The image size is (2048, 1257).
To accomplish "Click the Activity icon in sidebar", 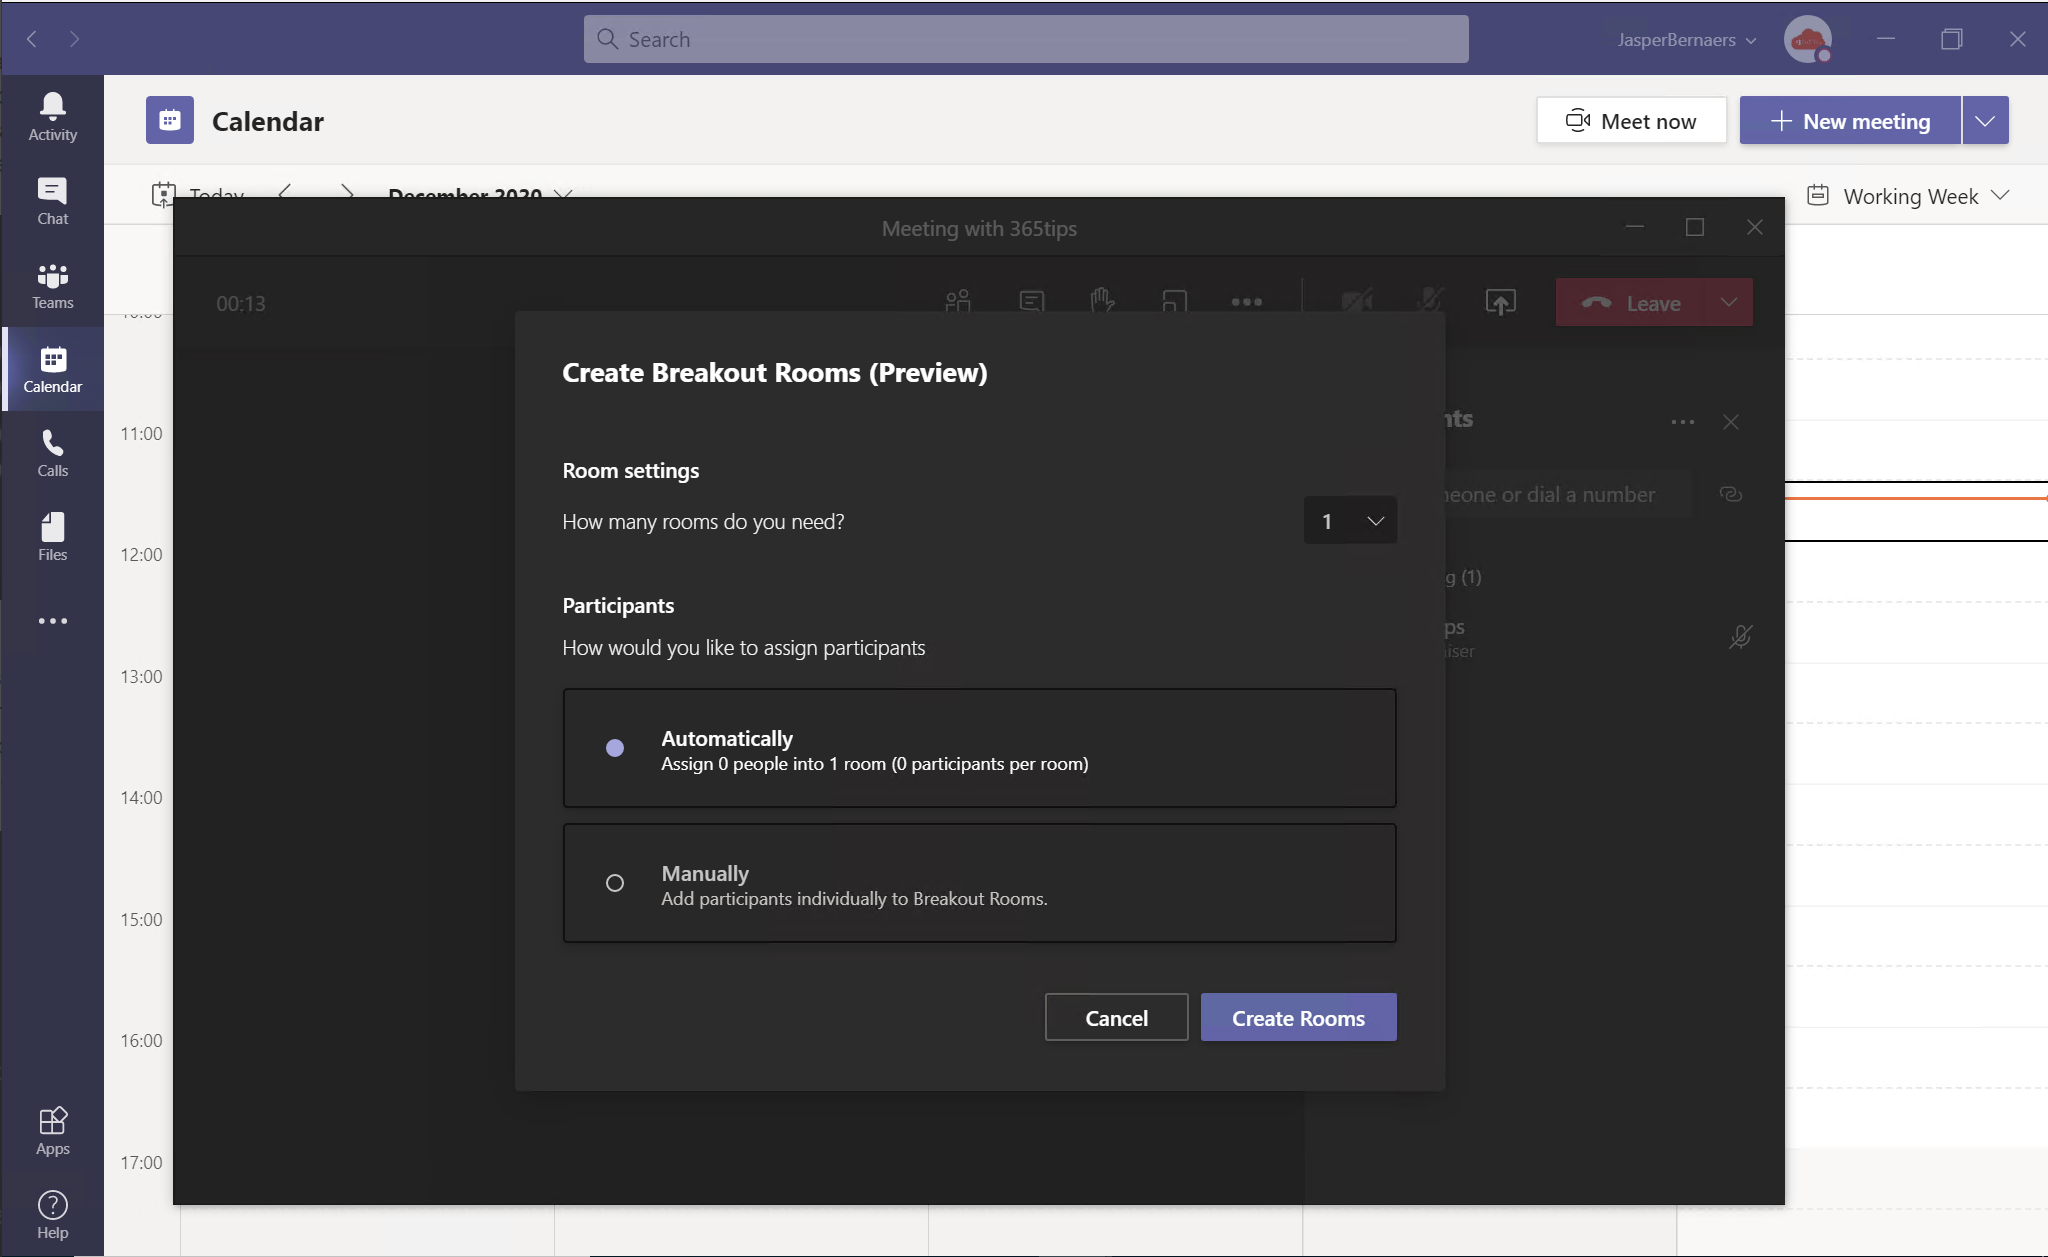I will 51,113.
